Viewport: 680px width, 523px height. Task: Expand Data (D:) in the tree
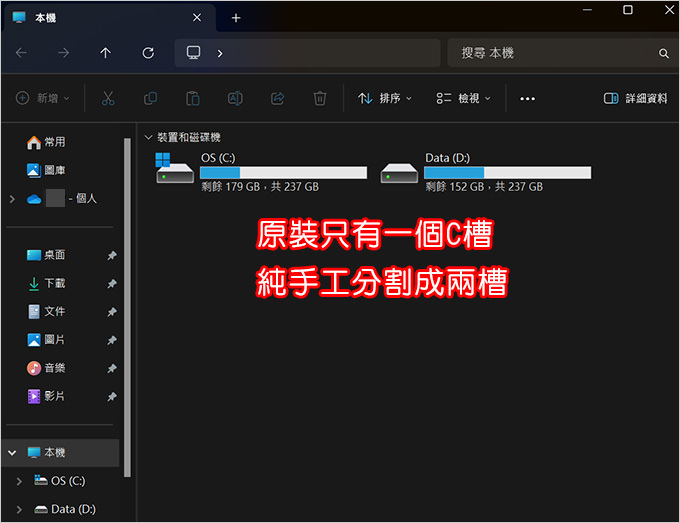pos(19,510)
